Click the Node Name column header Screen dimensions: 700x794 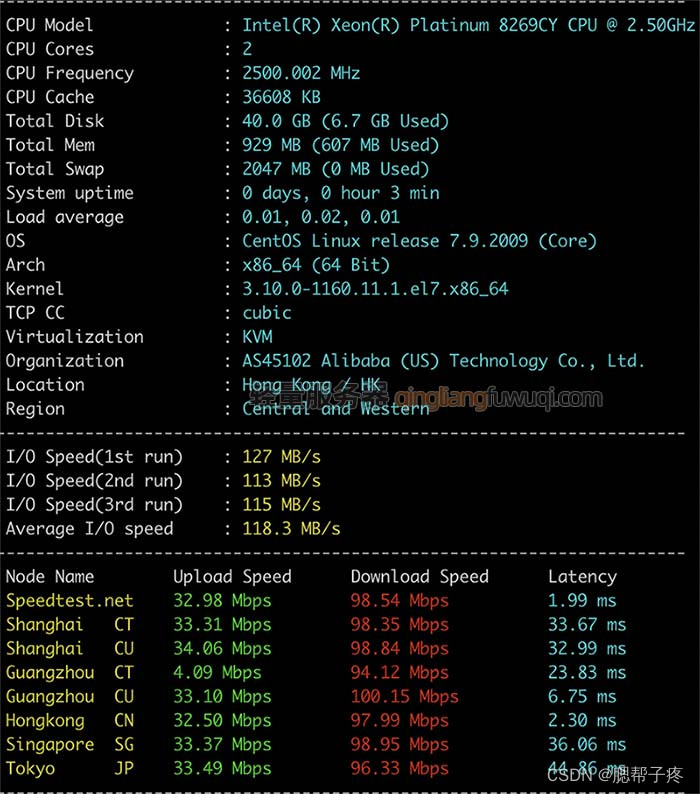[x=50, y=577]
